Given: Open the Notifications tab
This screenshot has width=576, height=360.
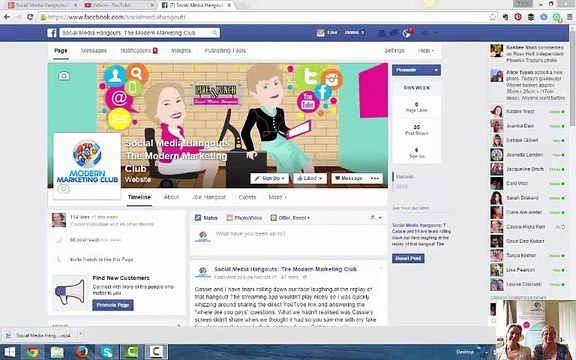Looking at the screenshot, I should coord(139,51).
